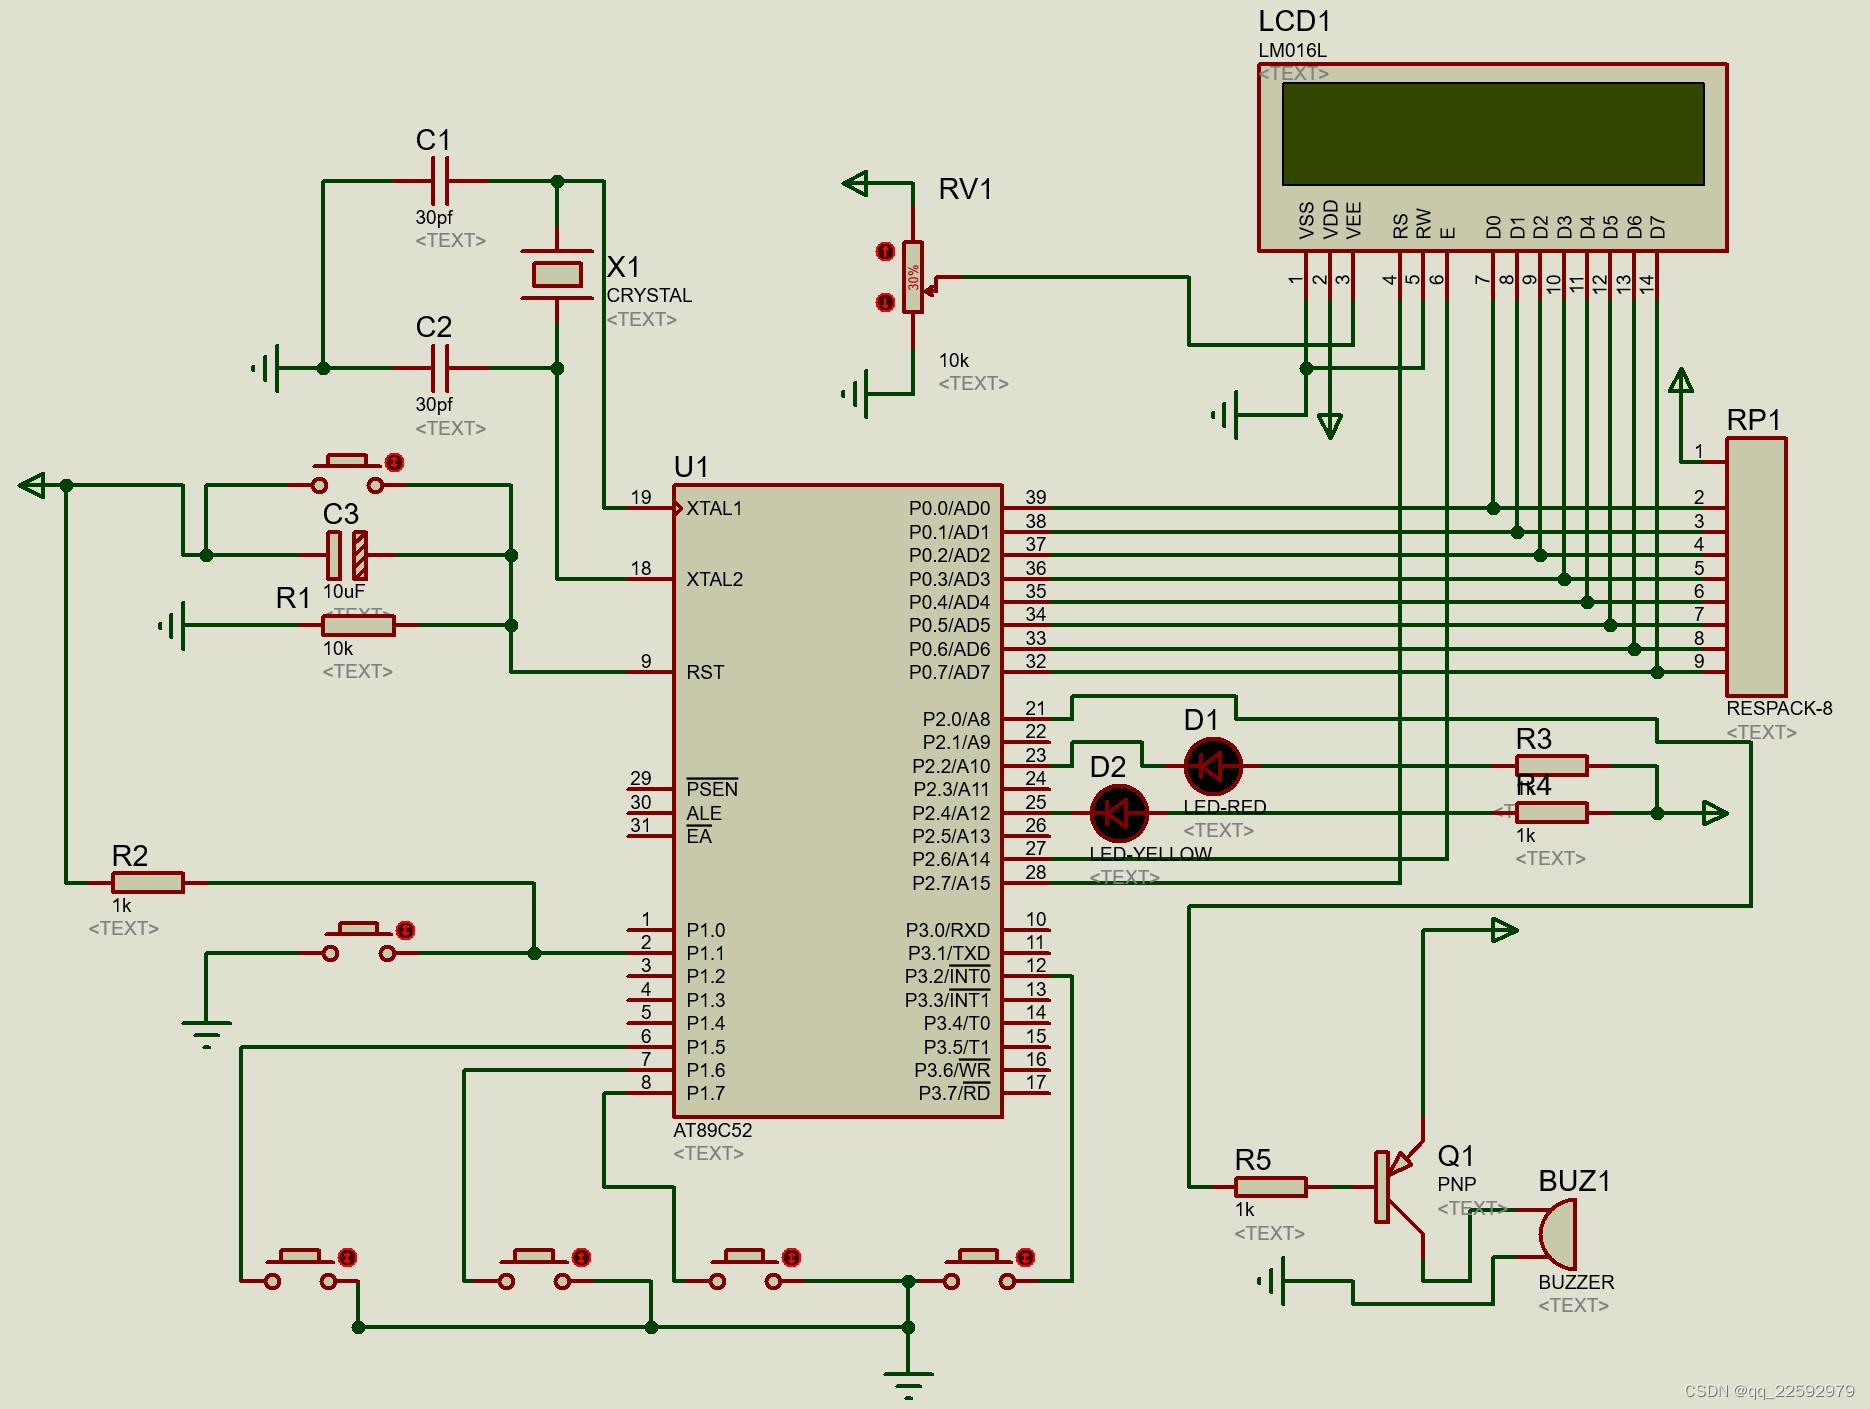Image resolution: width=1870 pixels, height=1409 pixels.
Task: Click the 'PNP' label near Q1
Action: tap(1457, 1184)
